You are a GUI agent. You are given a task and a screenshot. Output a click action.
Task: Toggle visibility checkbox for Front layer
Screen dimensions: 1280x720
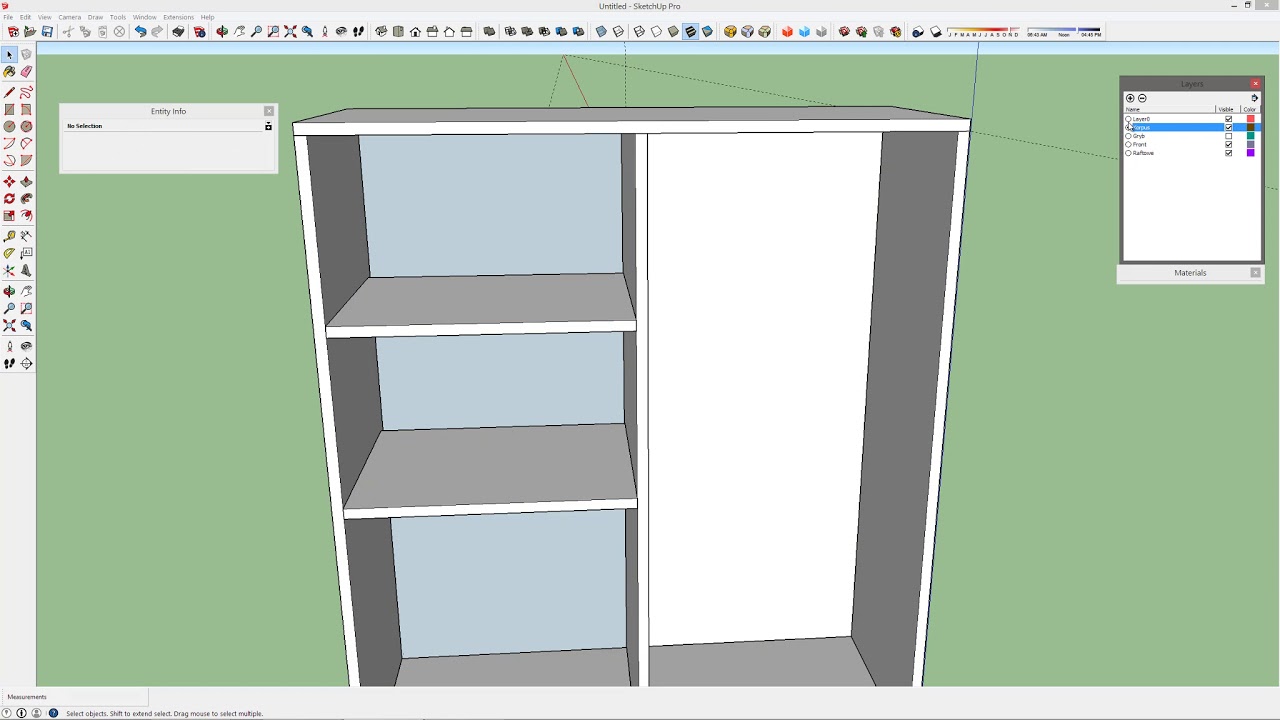(1229, 144)
